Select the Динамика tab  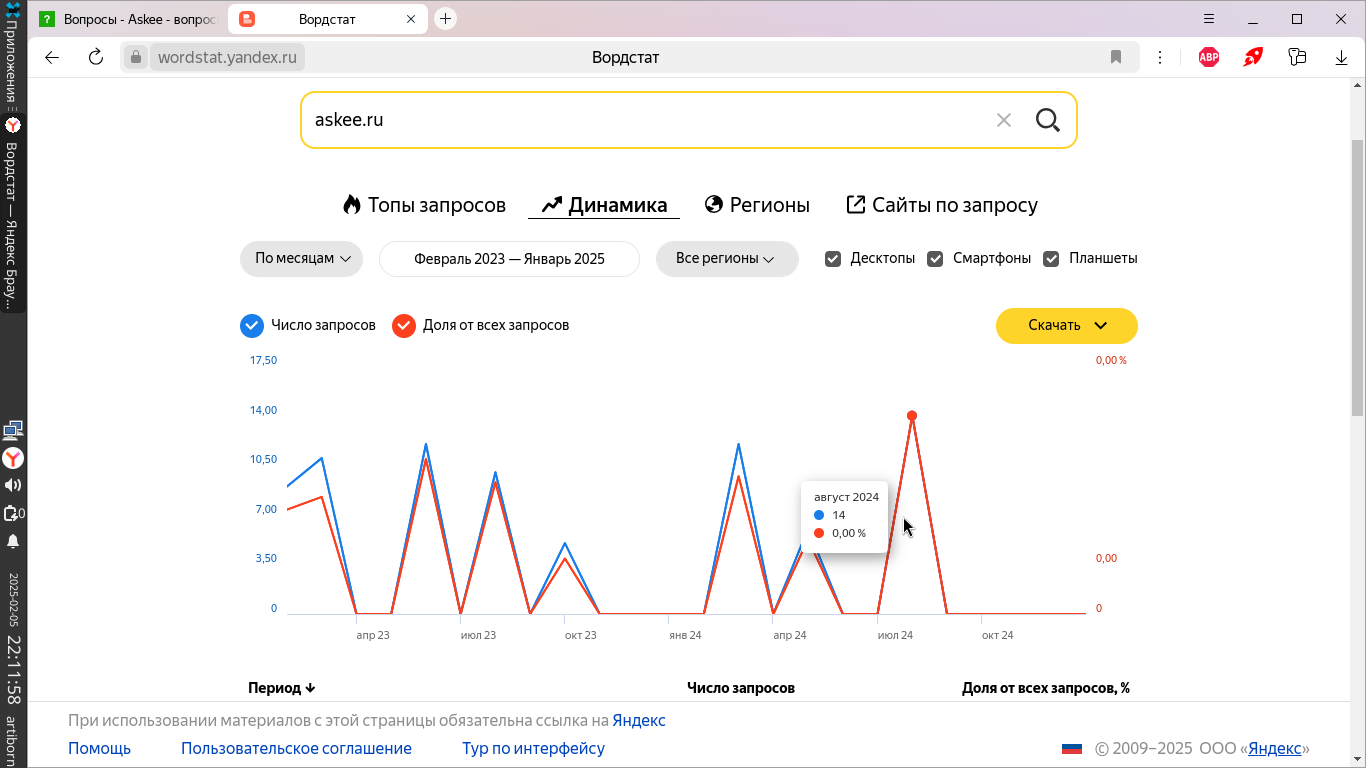coord(604,205)
